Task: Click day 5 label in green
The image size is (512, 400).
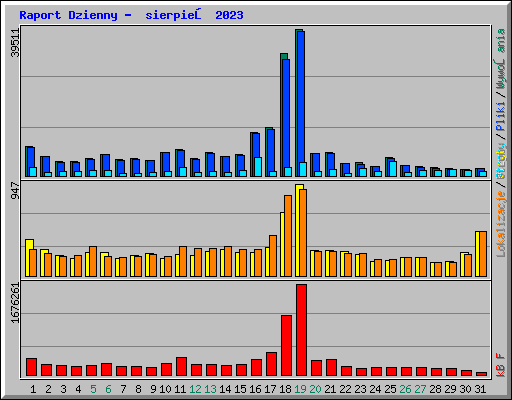Action: (x=93, y=389)
